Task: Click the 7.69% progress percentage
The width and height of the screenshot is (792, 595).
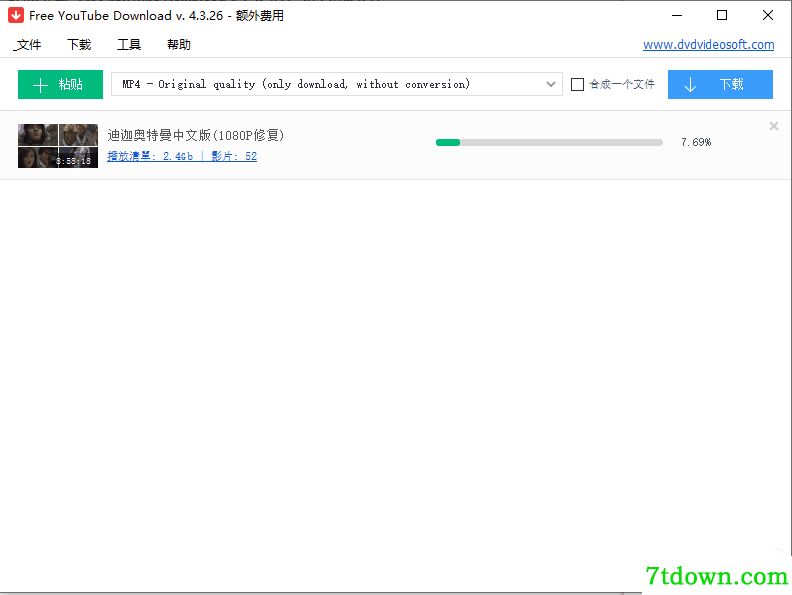Action: click(x=696, y=142)
